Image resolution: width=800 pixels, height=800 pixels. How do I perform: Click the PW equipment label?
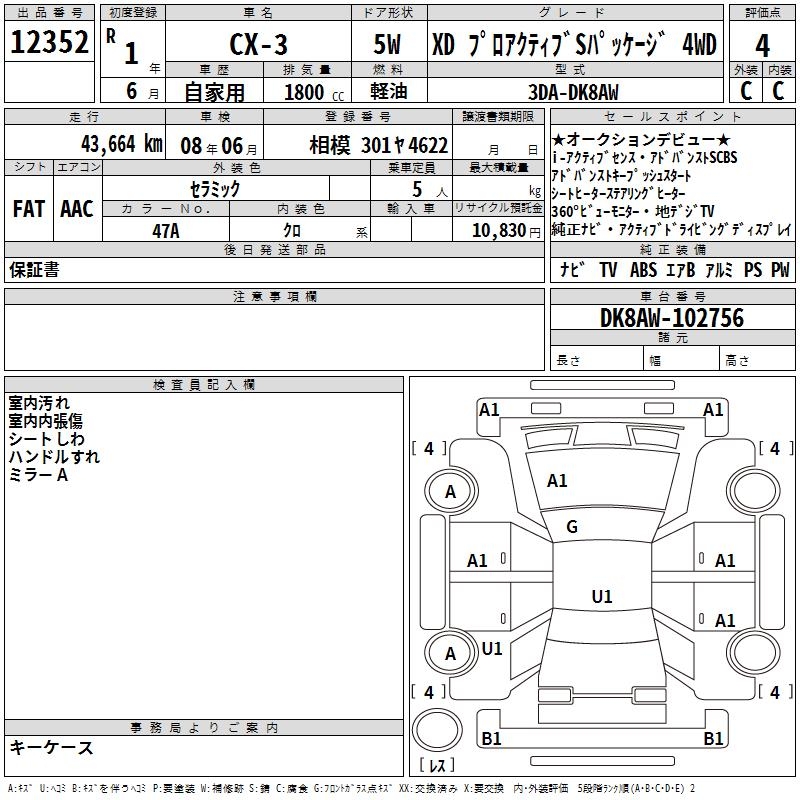[780, 269]
